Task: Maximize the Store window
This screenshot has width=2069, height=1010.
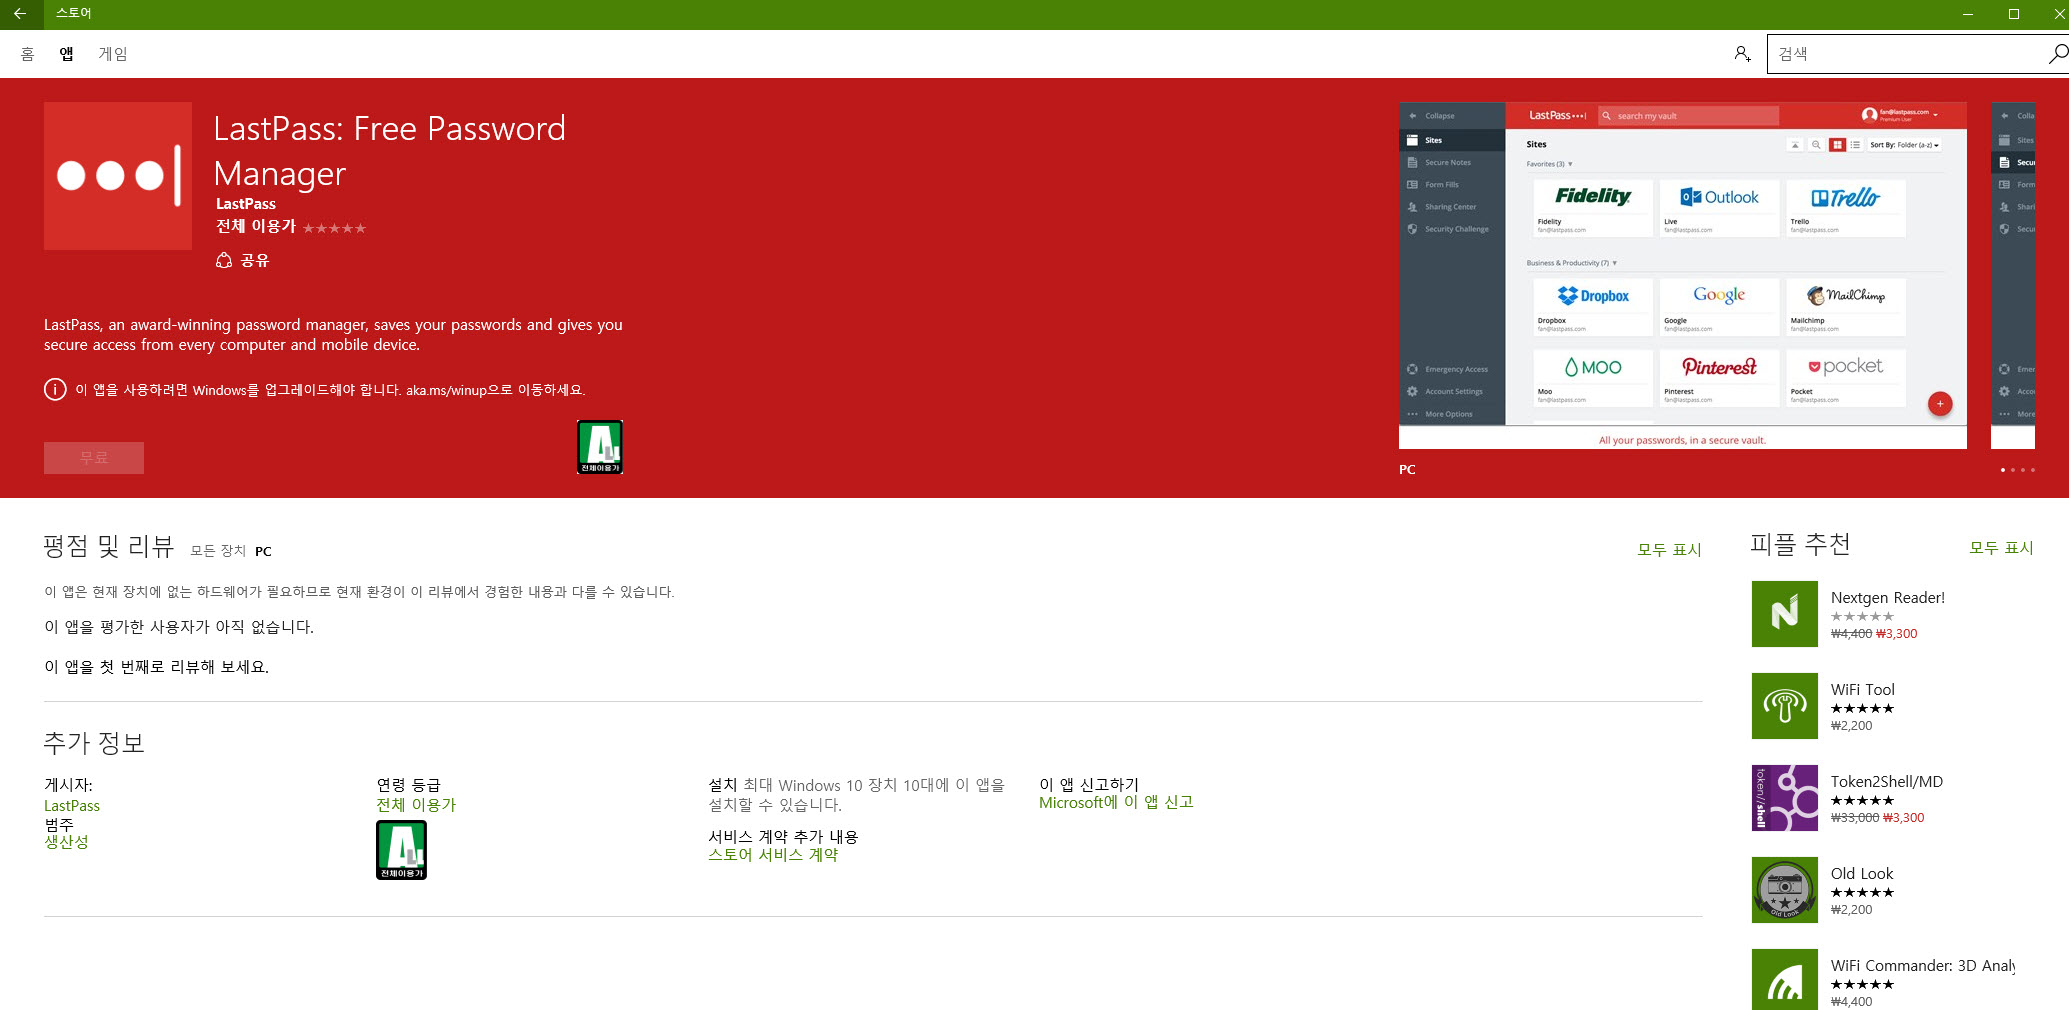Action: pos(2014,14)
